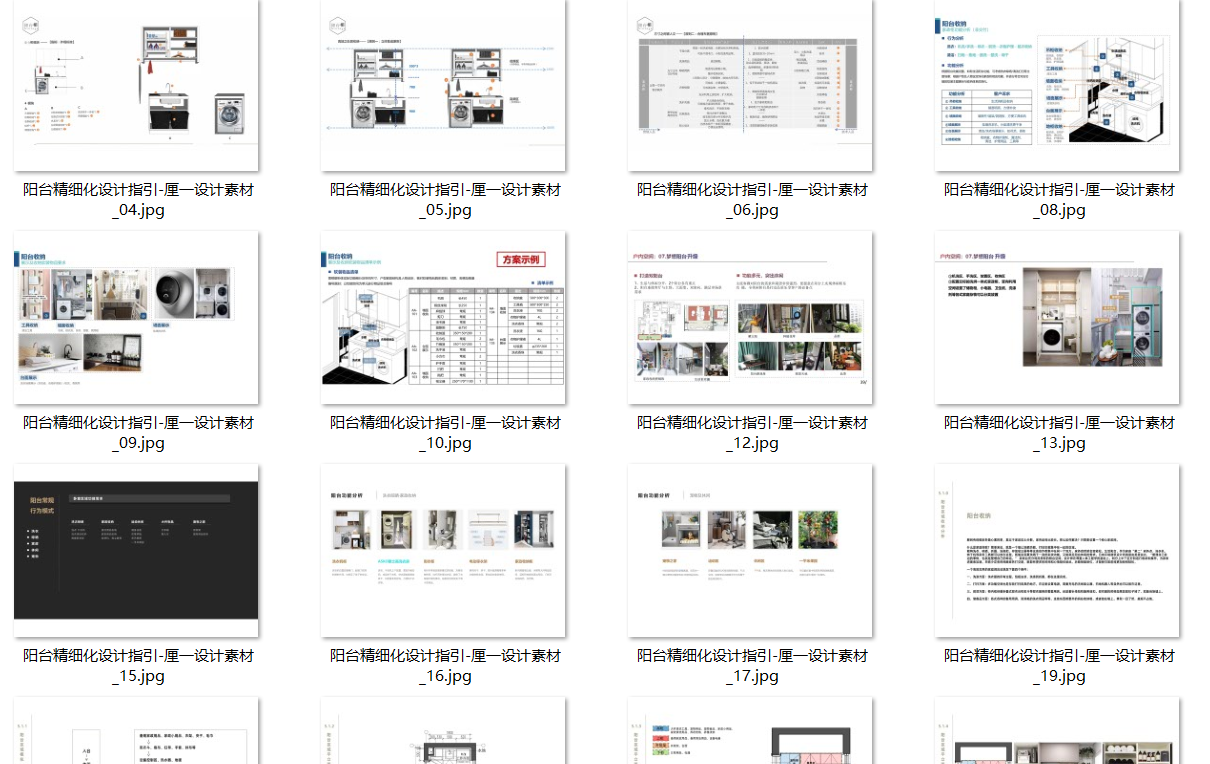Select the thumbnail for file _08.jpg
Screen dimensions: 1210x764
1056,85
